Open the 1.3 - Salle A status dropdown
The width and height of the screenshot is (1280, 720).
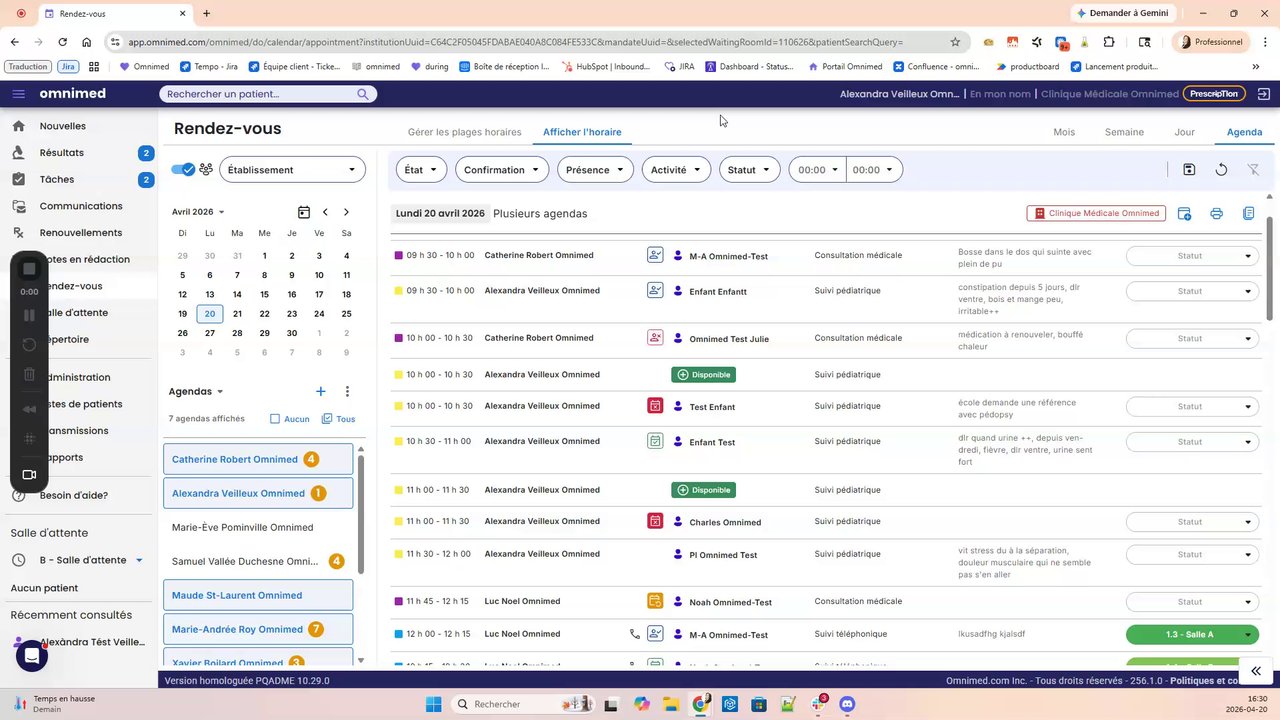pyautogui.click(x=1192, y=635)
